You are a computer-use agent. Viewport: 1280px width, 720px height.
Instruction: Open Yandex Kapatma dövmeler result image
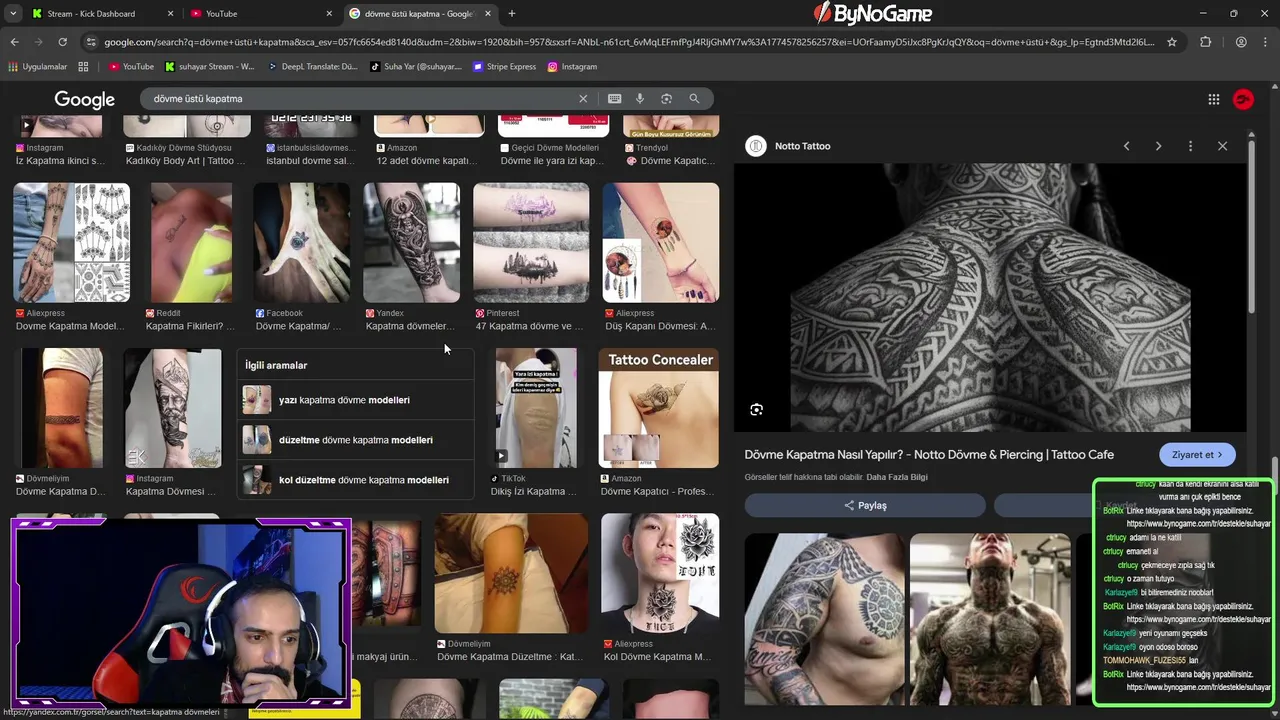(411, 242)
